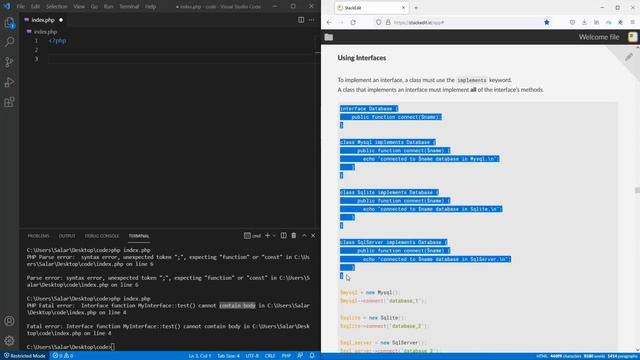Open the Help menu in VS Code
The height and width of the screenshot is (360, 640).
[x=151, y=7]
